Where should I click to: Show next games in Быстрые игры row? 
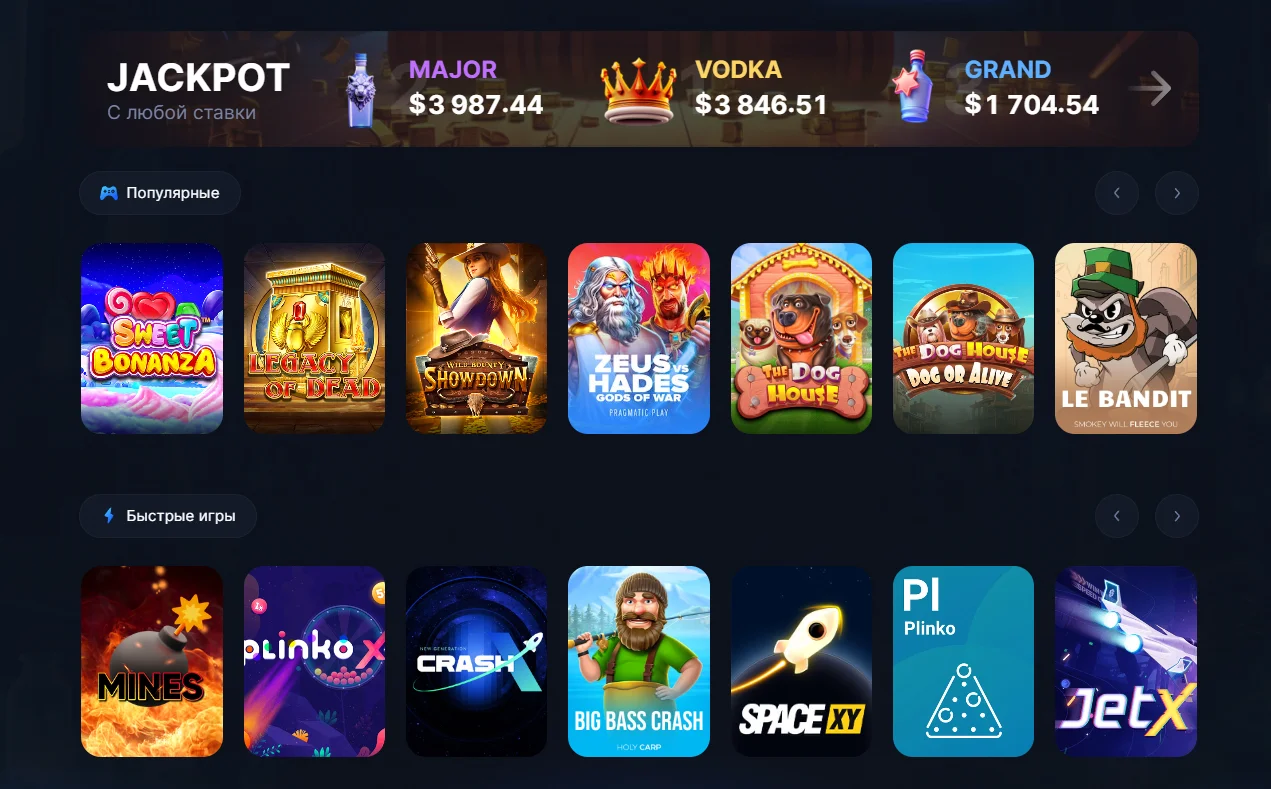1177,516
